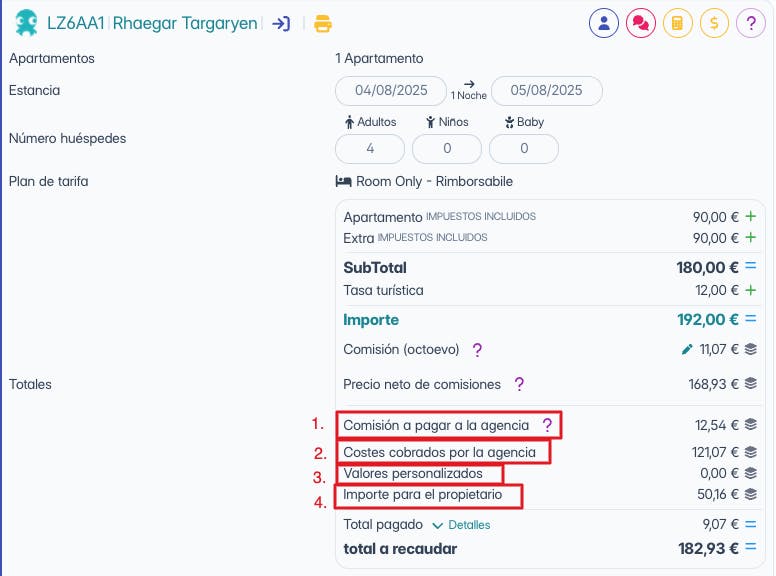The image size is (776, 576).
Task: Click the orange printer icon
Action: coord(322,23)
